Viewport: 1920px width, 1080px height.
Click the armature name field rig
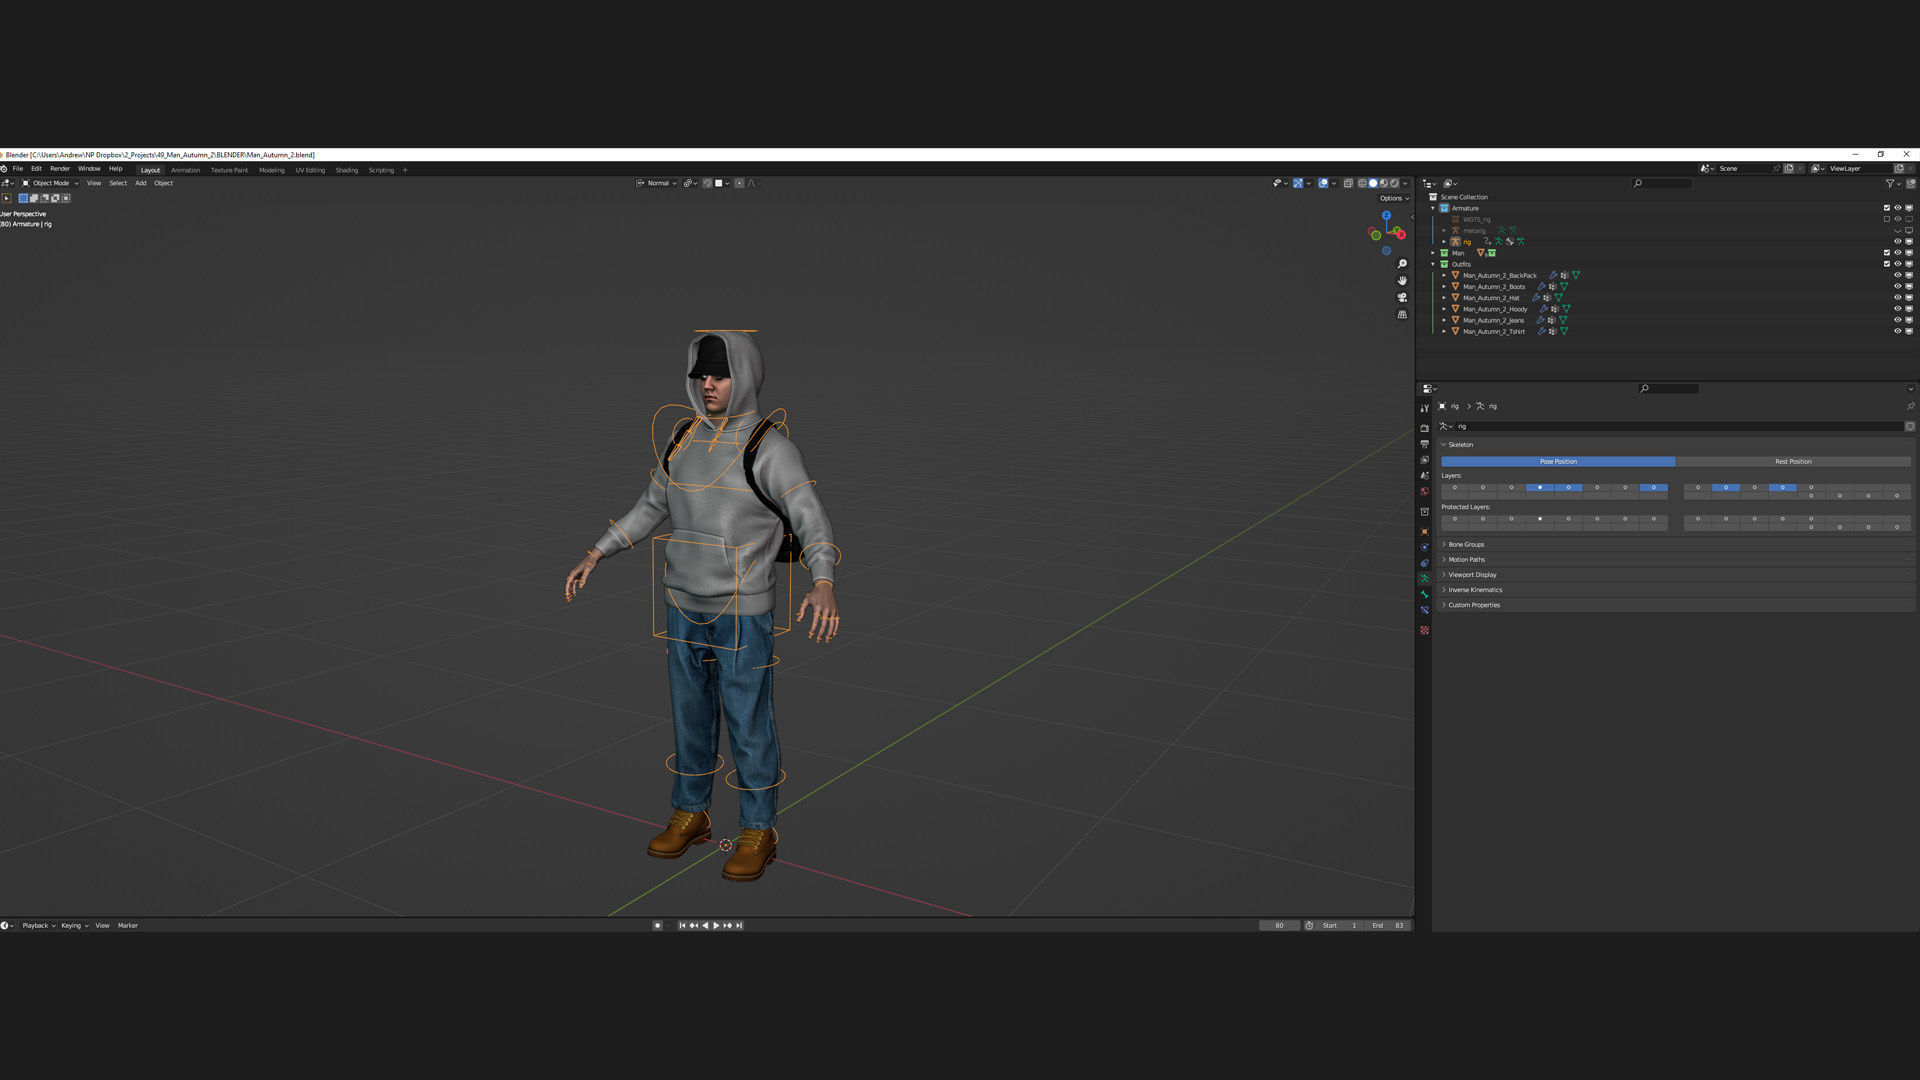1679,426
